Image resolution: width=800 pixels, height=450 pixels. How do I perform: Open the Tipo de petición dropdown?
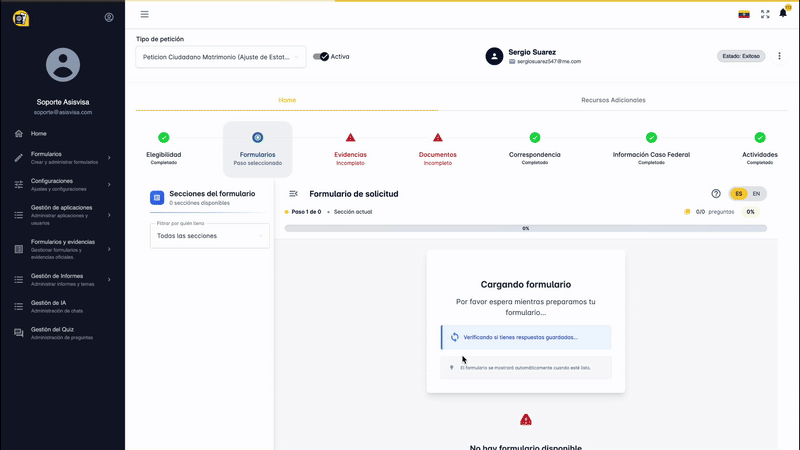tap(221, 57)
